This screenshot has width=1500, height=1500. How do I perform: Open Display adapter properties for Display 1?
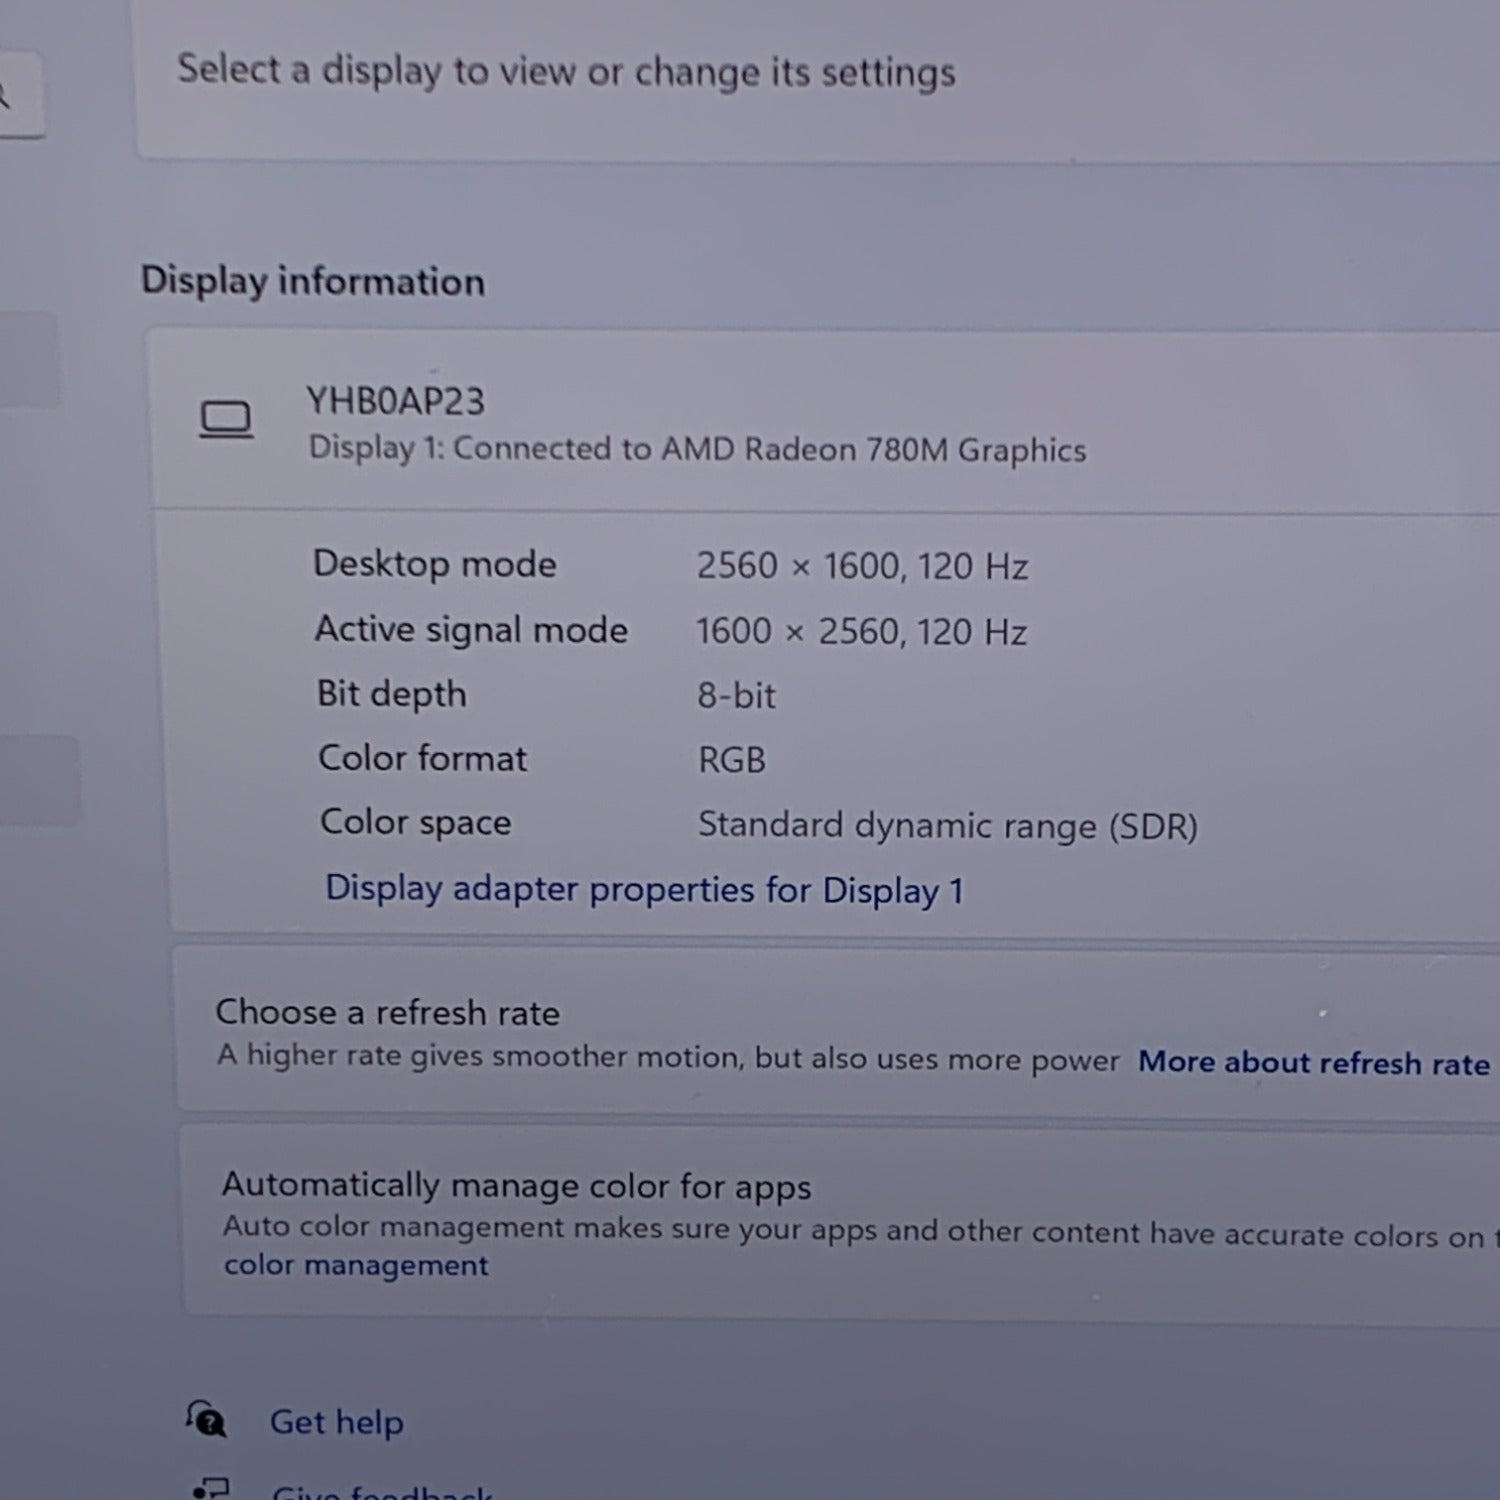(x=644, y=889)
